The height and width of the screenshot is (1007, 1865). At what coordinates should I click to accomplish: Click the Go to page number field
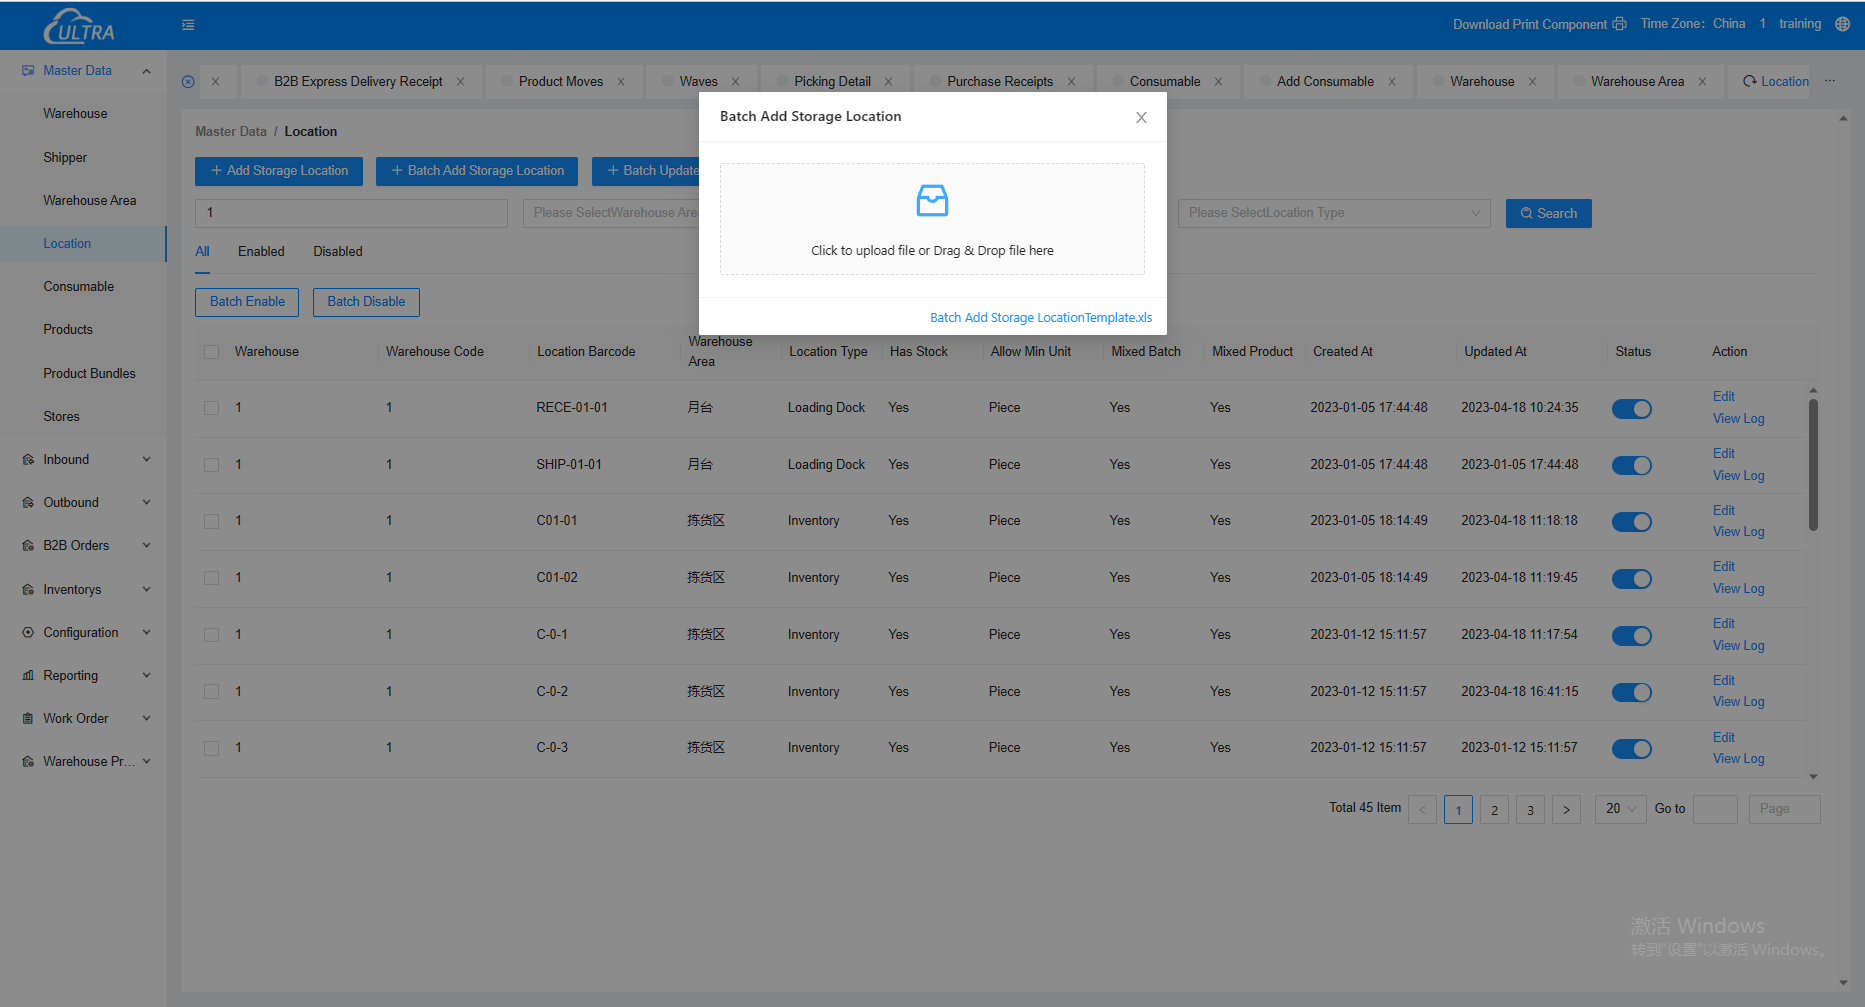click(1715, 809)
